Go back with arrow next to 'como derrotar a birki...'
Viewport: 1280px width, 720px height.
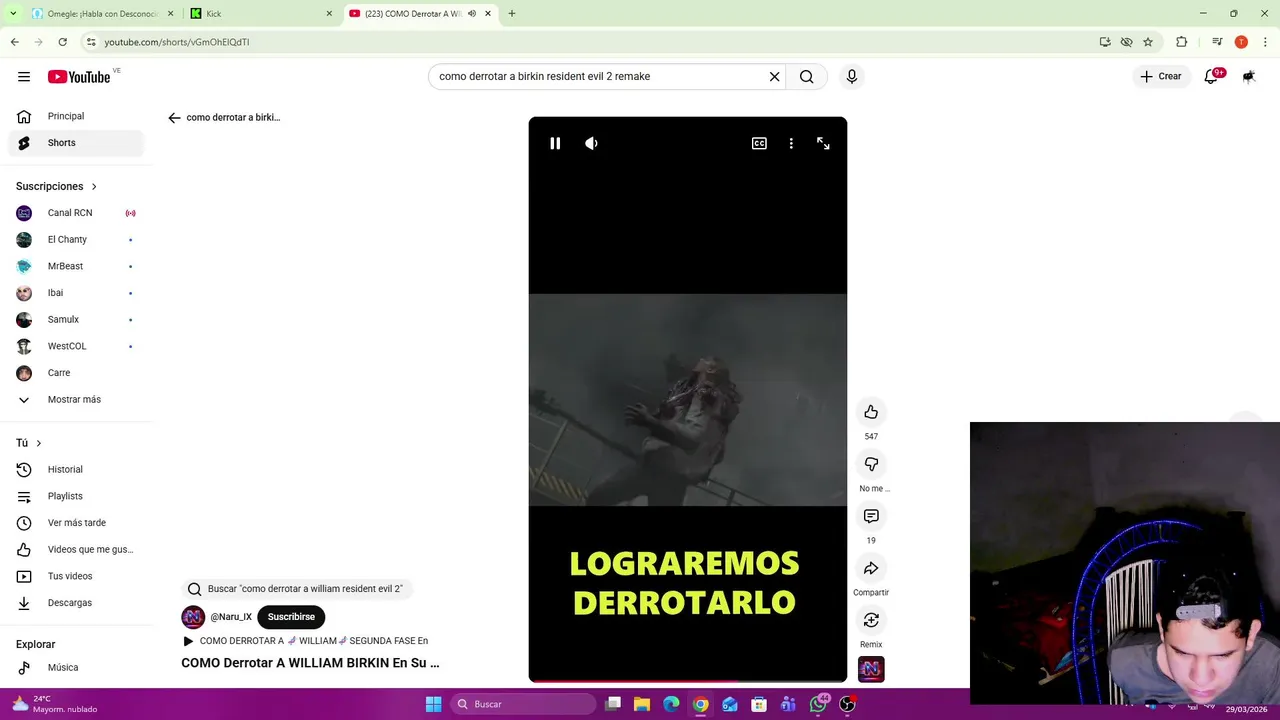click(x=174, y=117)
